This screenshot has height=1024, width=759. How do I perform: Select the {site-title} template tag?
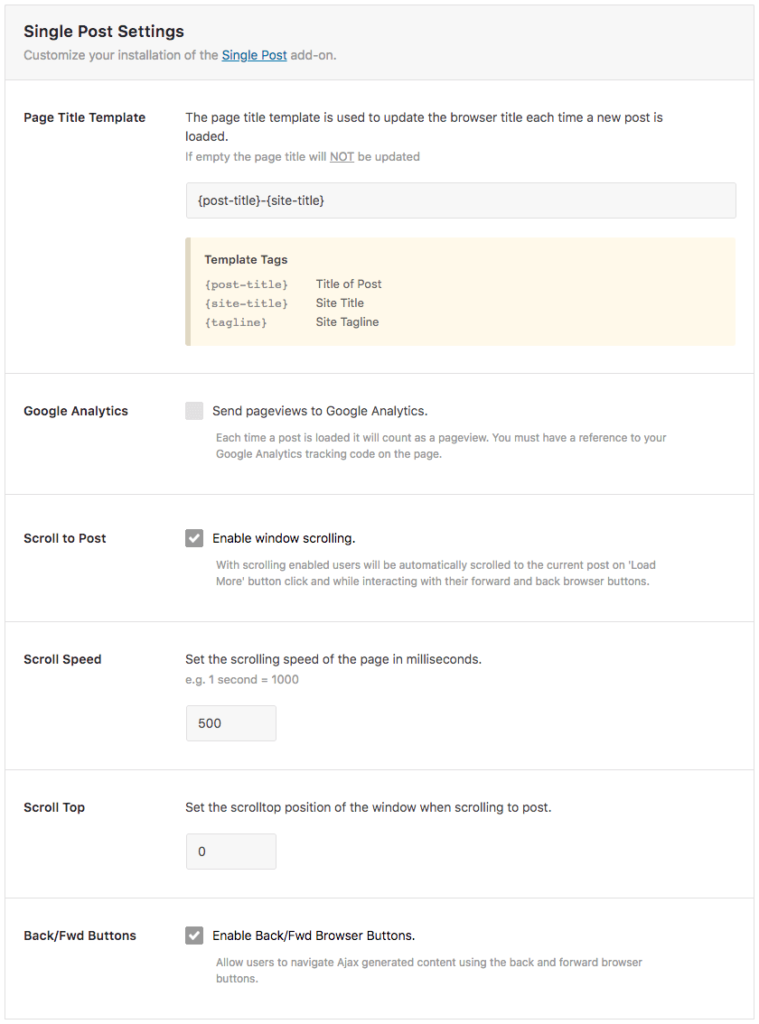246,303
